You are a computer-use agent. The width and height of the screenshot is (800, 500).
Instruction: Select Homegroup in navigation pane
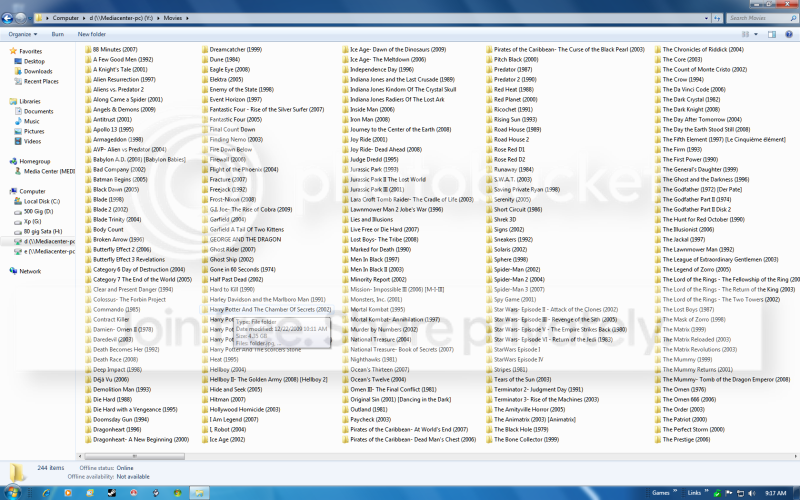point(34,161)
